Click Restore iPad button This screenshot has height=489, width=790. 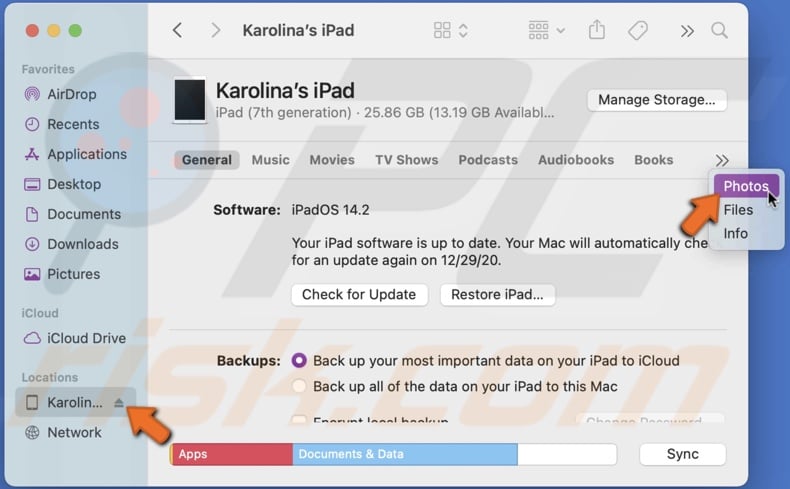tap(497, 295)
